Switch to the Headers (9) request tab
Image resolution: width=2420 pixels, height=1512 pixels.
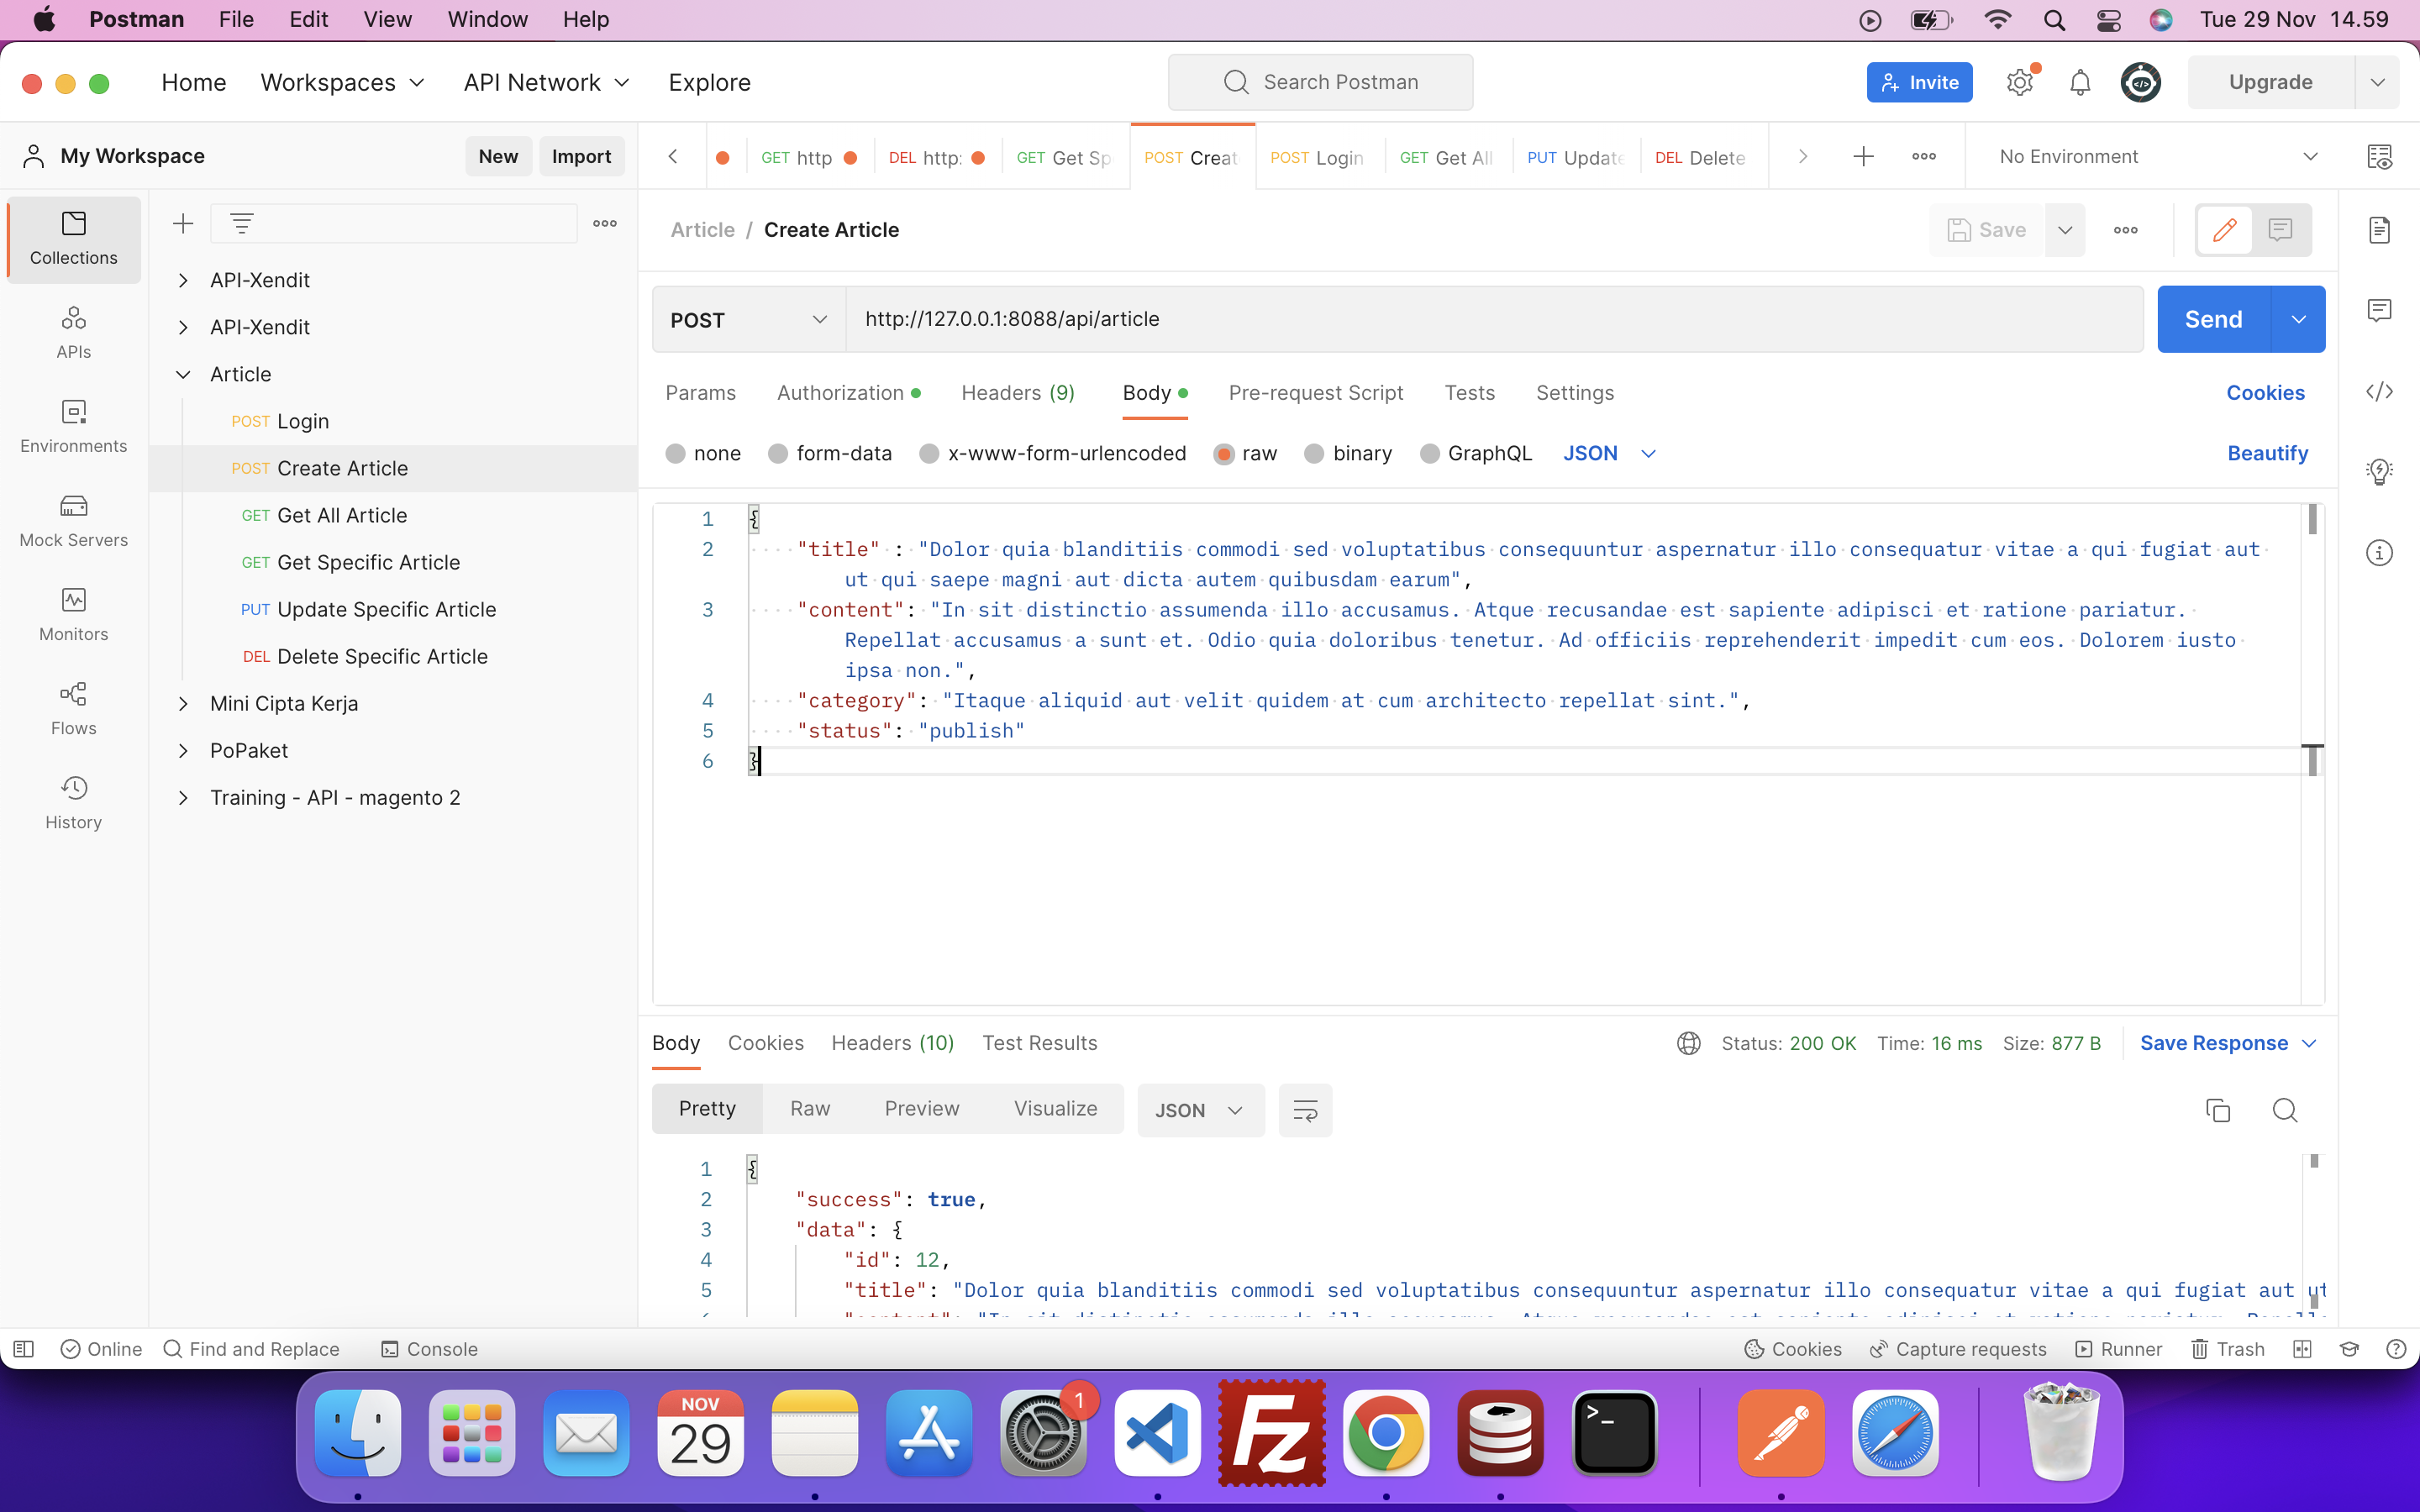coord(1018,393)
